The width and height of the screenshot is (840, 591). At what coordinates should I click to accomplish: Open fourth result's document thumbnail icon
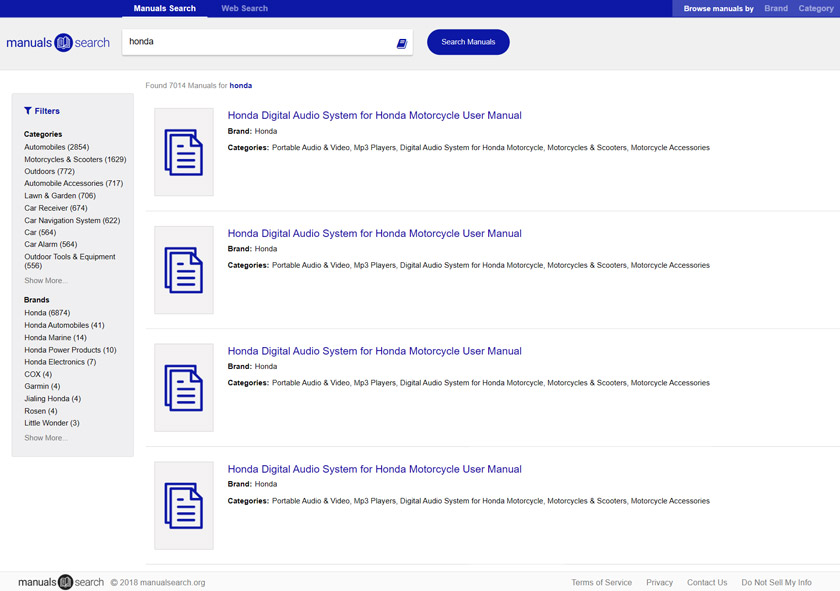coord(184,506)
